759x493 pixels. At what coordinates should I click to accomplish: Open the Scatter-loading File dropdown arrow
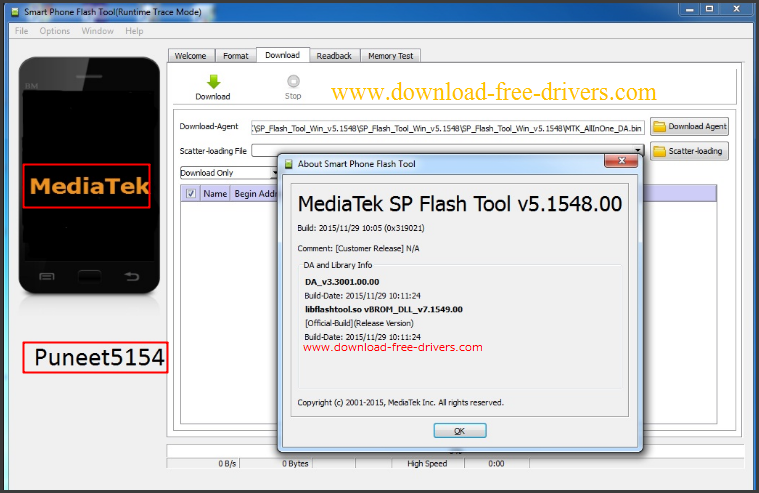pos(638,151)
